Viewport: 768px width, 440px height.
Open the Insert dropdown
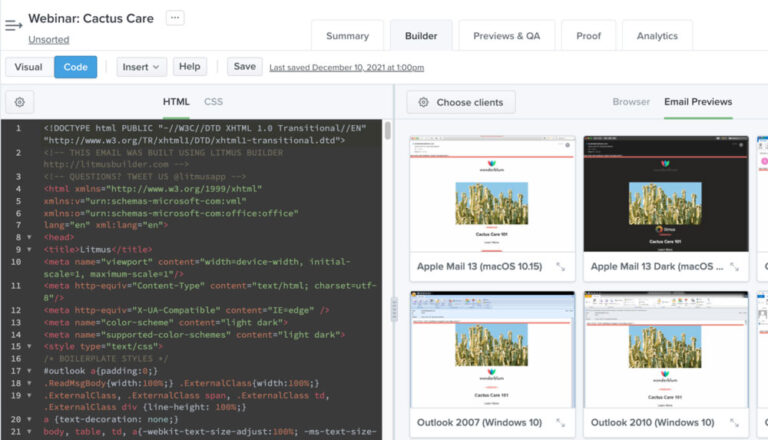click(x=141, y=67)
